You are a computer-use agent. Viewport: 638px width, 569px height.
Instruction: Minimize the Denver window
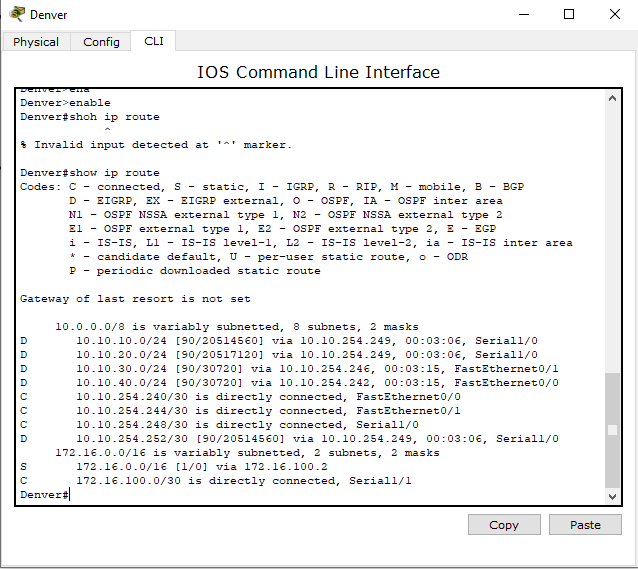click(x=523, y=14)
